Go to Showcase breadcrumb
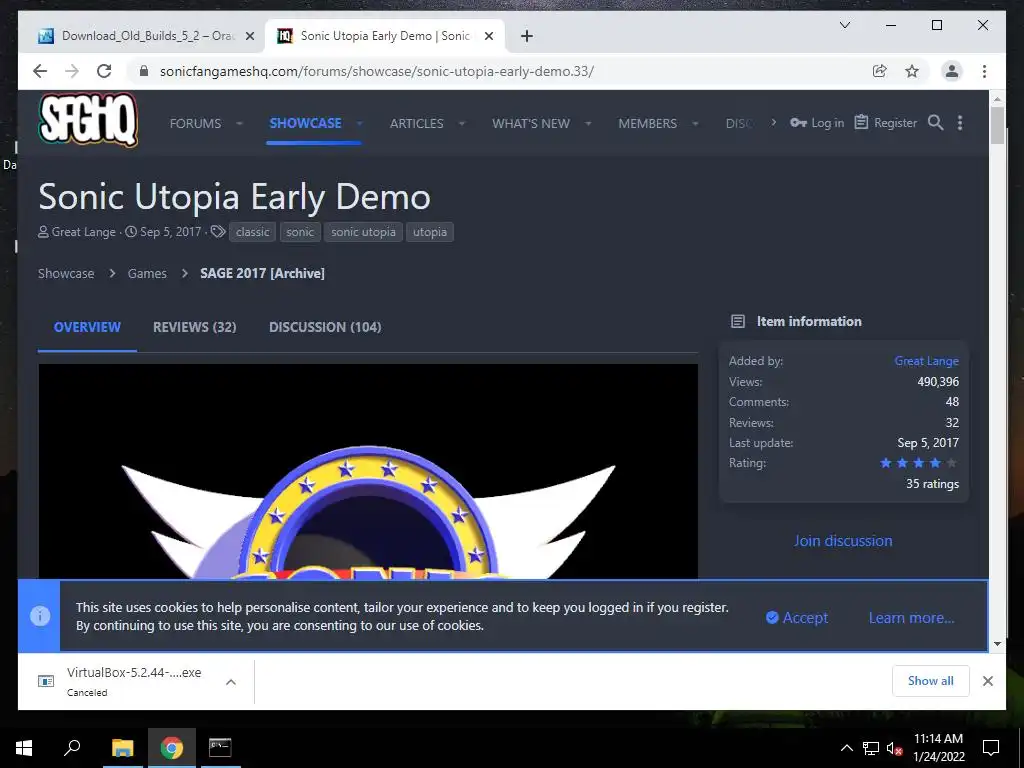The height and width of the screenshot is (768, 1024). [x=66, y=274]
